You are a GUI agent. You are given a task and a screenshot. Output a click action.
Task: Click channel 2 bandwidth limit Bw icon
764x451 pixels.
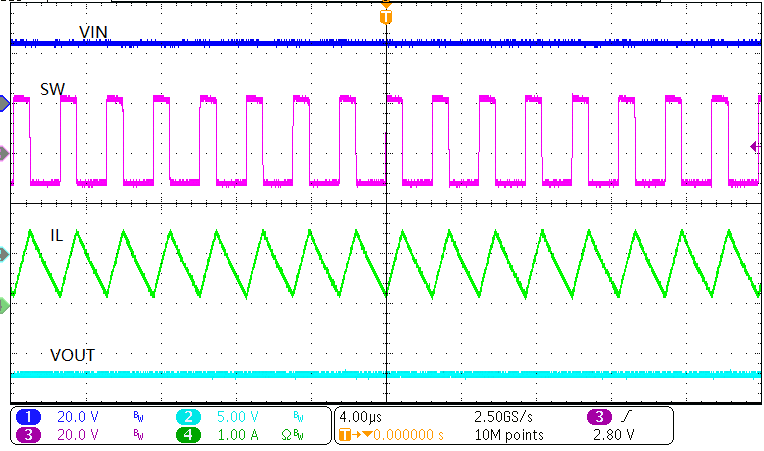pos(298,417)
